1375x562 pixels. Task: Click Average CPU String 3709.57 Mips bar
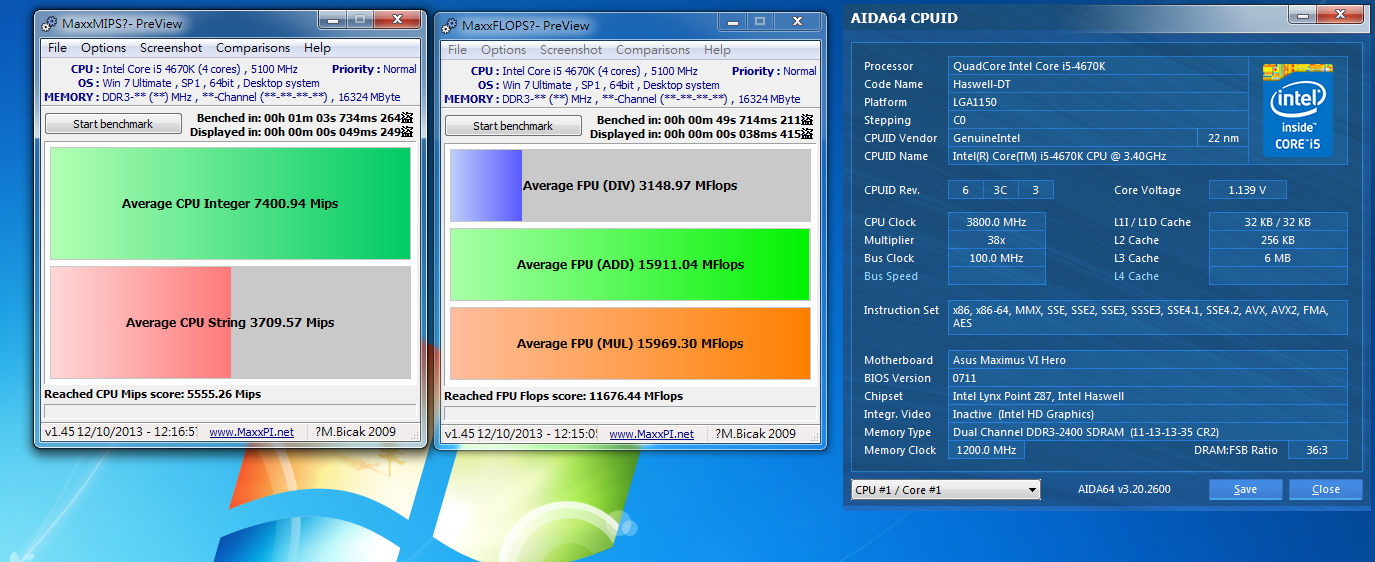click(230, 322)
